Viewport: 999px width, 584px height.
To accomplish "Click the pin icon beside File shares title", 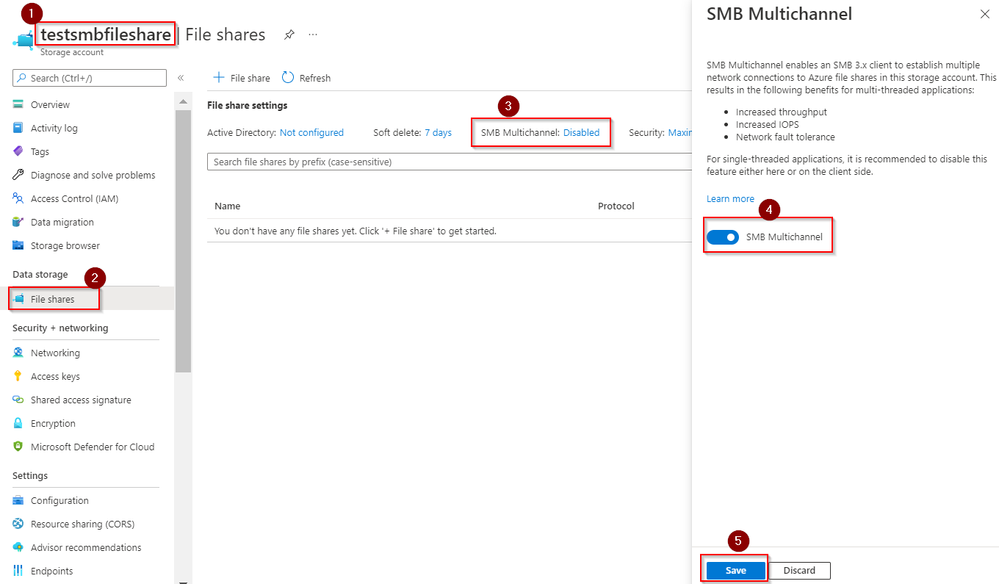I will (x=289, y=34).
